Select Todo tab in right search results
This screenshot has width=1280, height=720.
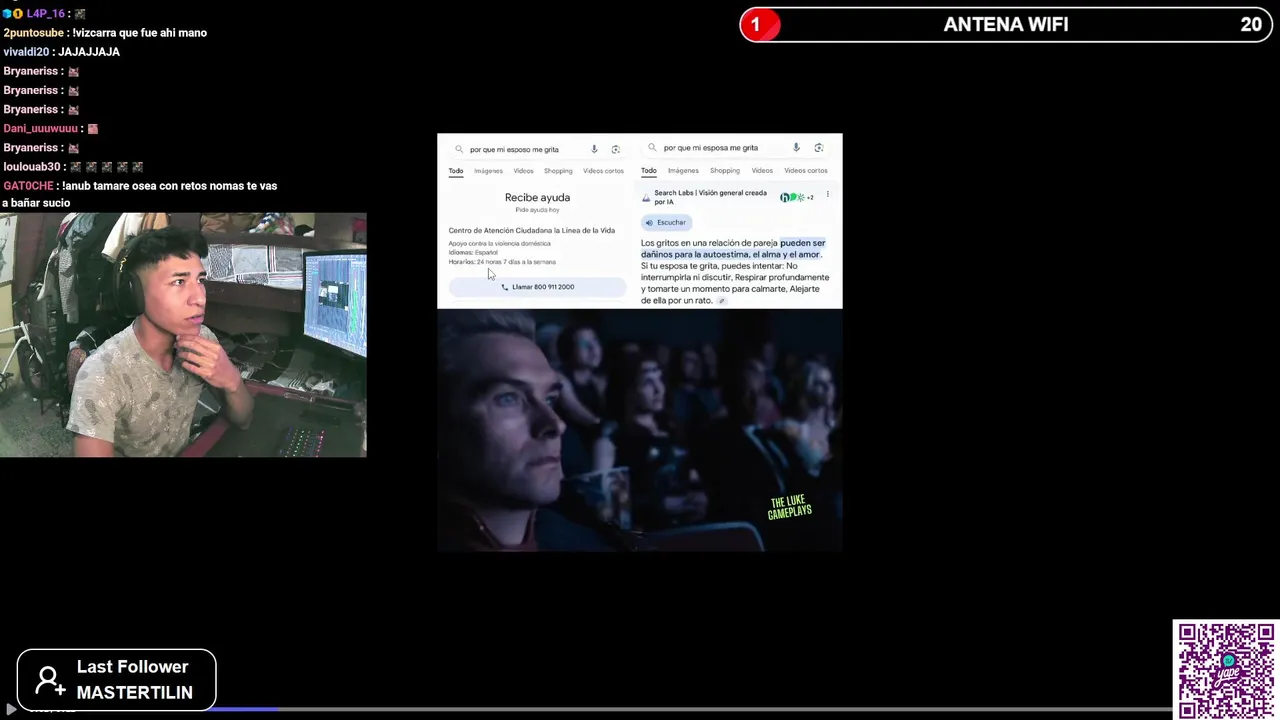649,171
